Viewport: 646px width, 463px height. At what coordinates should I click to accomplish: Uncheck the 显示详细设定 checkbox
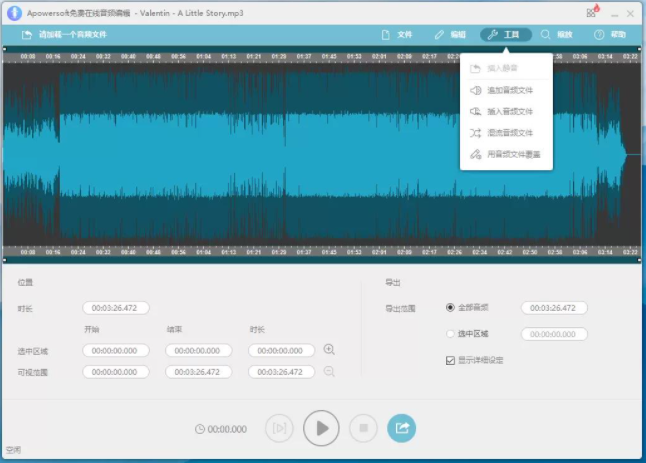(x=450, y=360)
